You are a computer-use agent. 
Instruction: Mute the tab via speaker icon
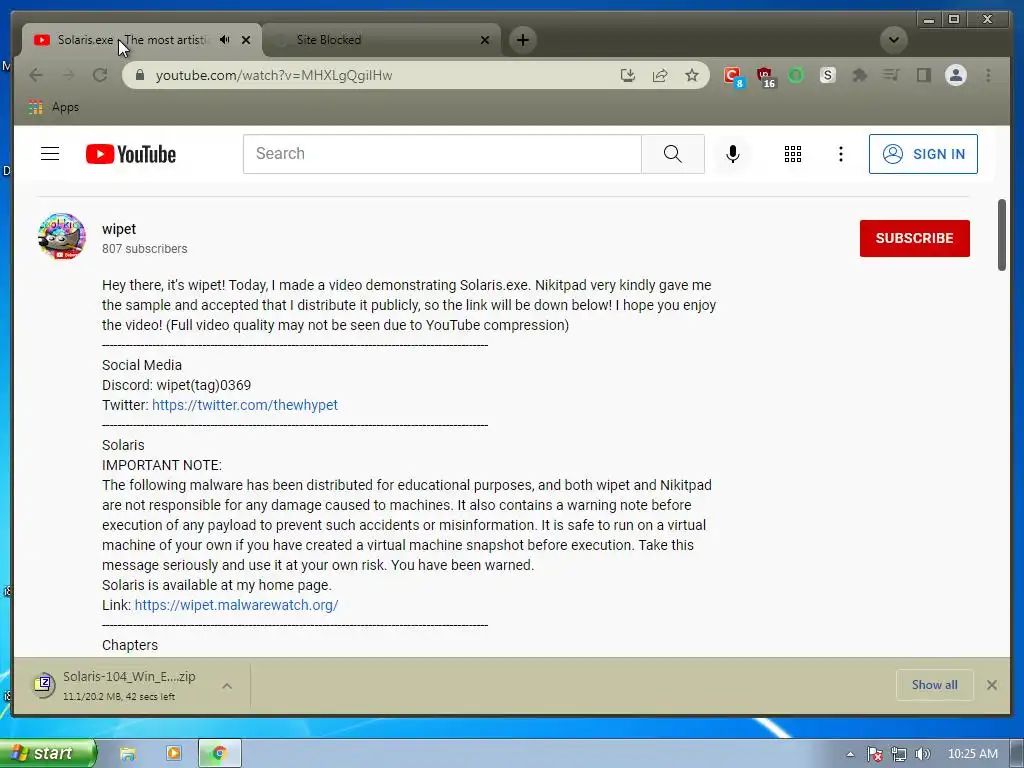click(x=225, y=40)
